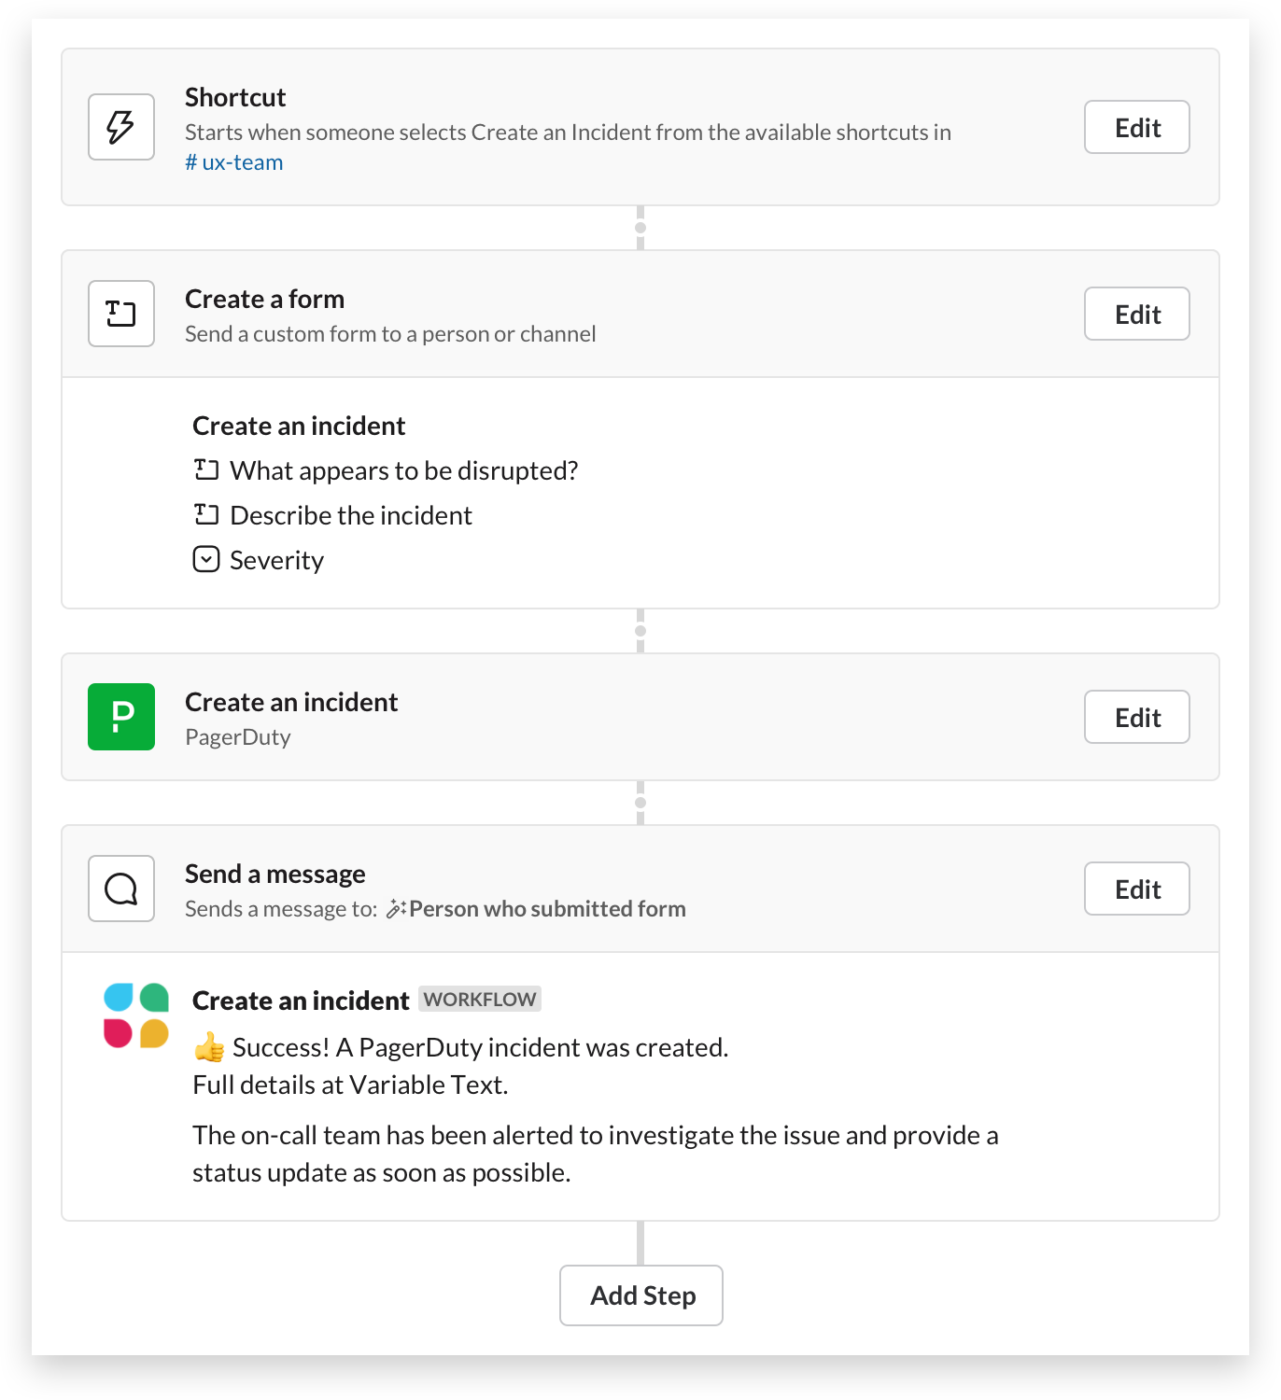1281x1400 pixels.
Task: Click the Slack workflow avatar icon
Action: pyautogui.click(x=136, y=1015)
